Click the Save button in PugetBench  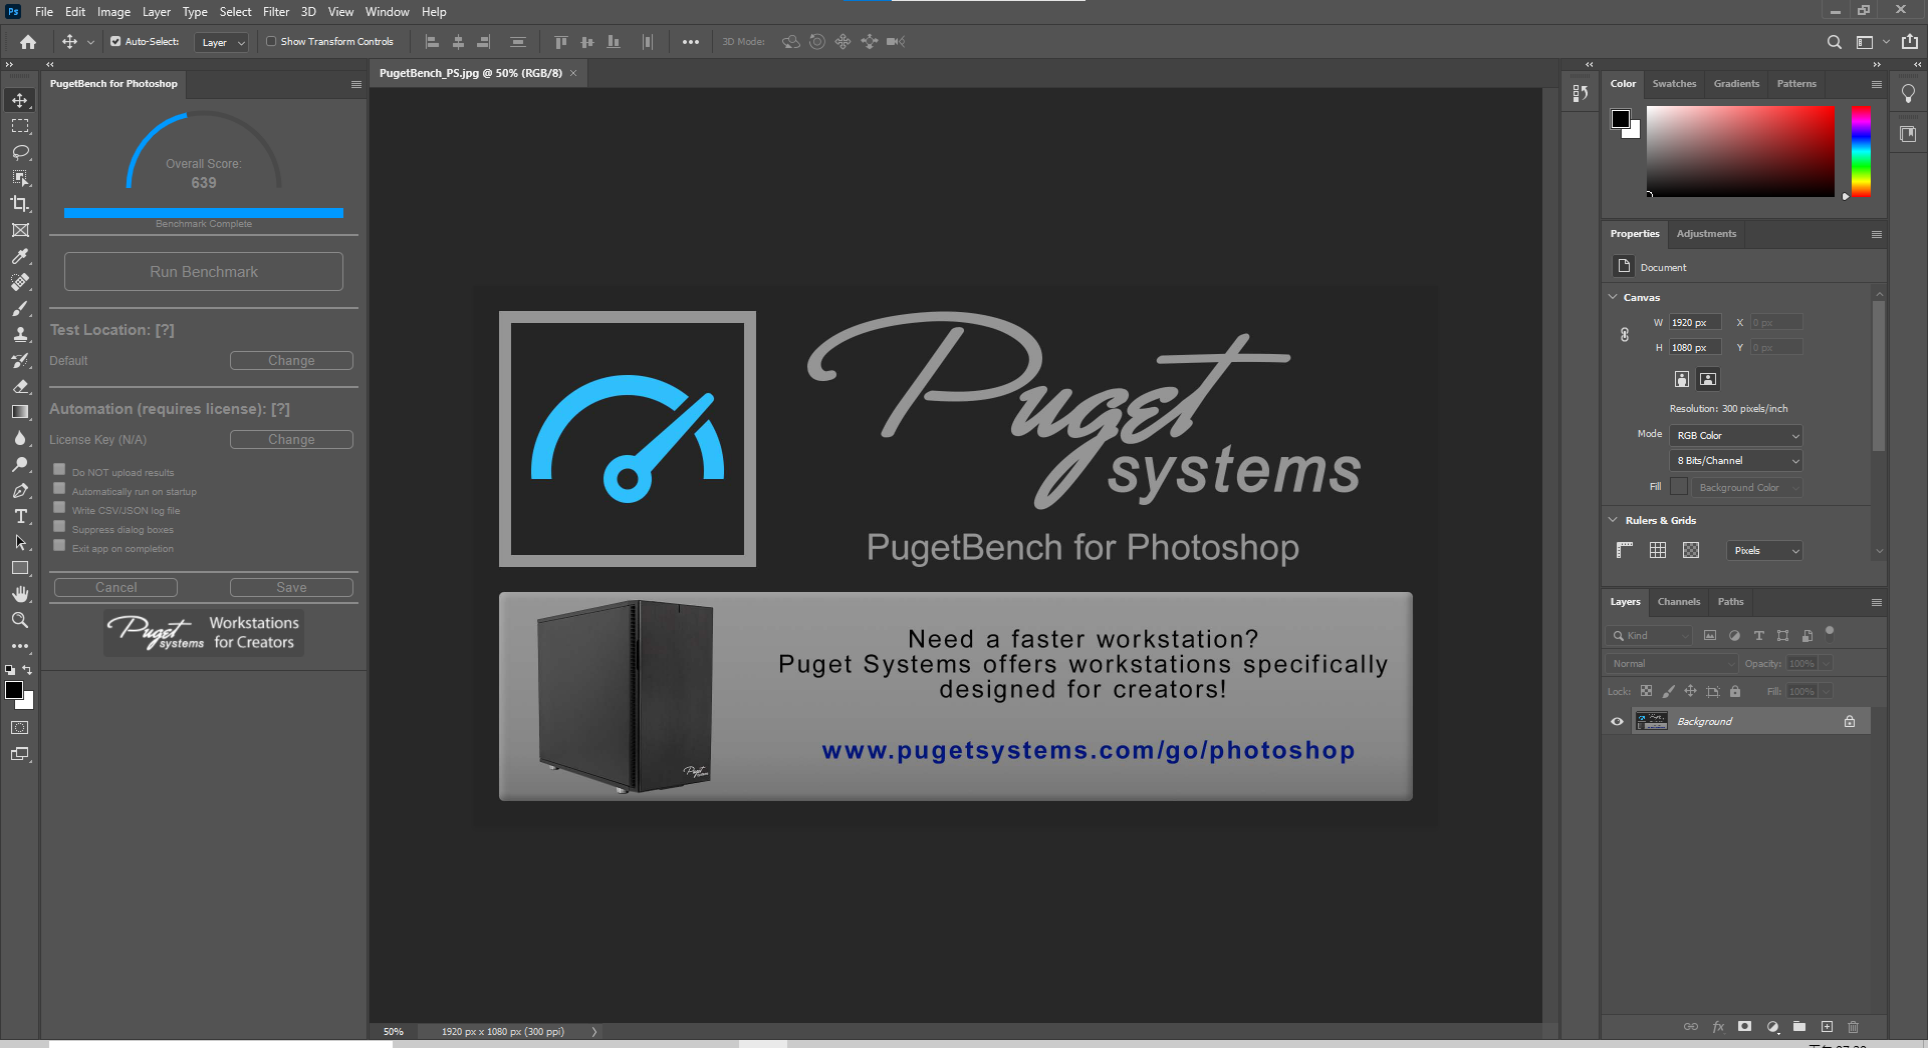[x=291, y=587]
